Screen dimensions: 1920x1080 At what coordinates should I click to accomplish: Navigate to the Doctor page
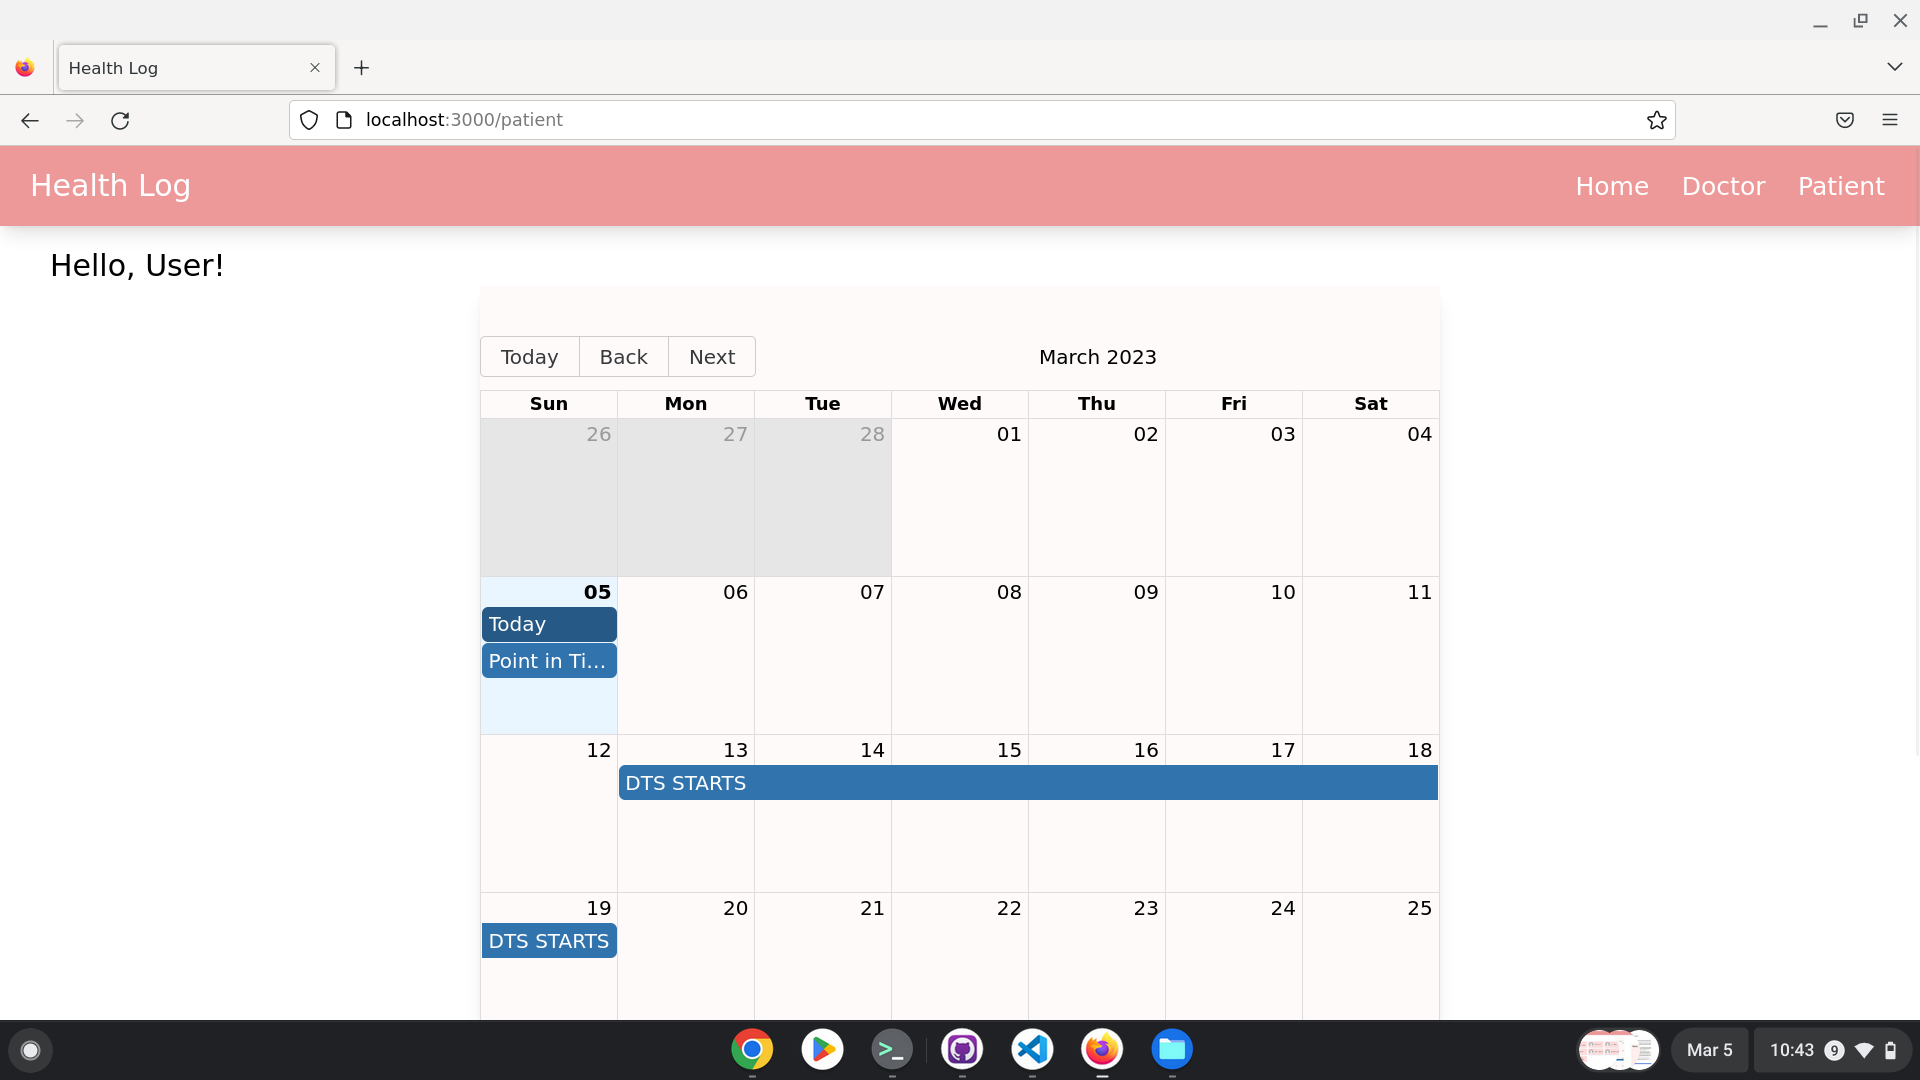(1723, 186)
